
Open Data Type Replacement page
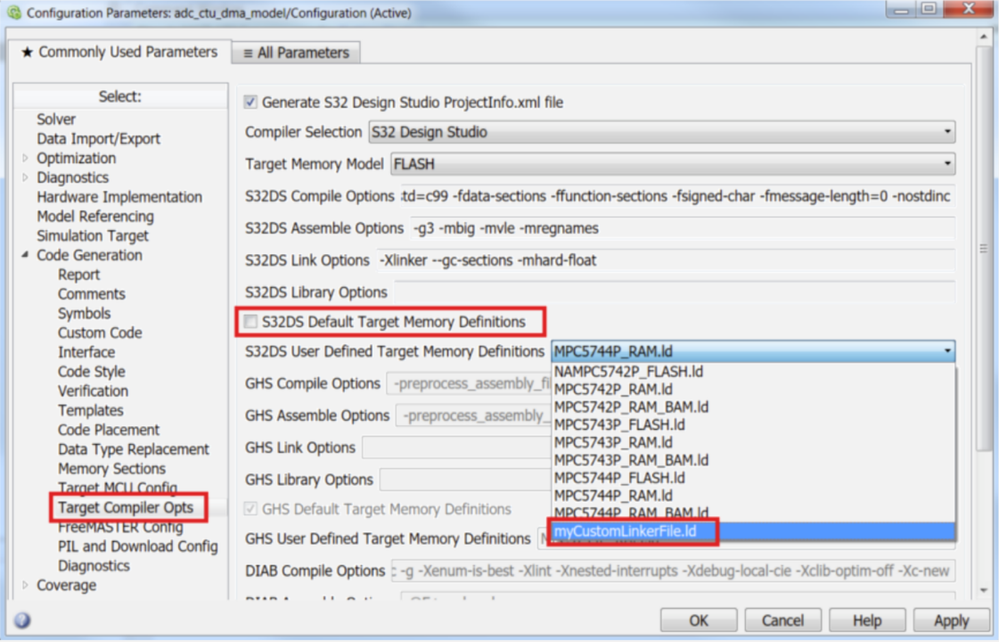(133, 449)
